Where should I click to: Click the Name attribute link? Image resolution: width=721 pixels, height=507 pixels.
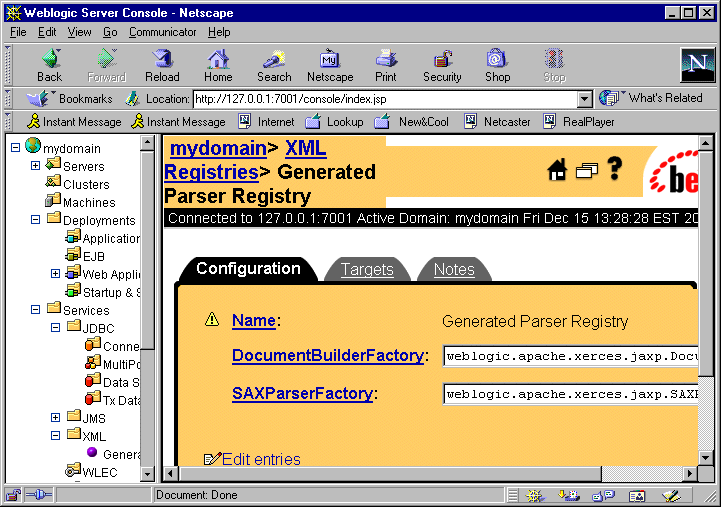pos(254,320)
